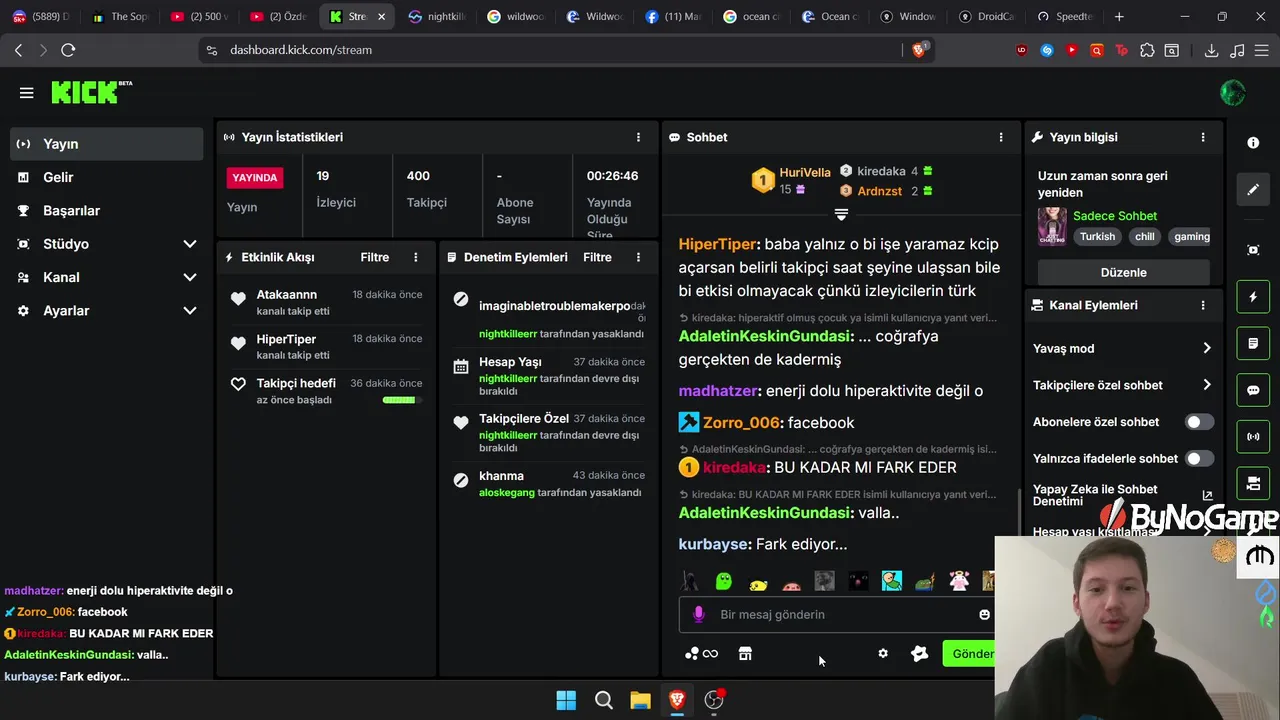Go to Başarılar in the sidebar
This screenshot has width=1280, height=720.
pyautogui.click(x=108, y=211)
